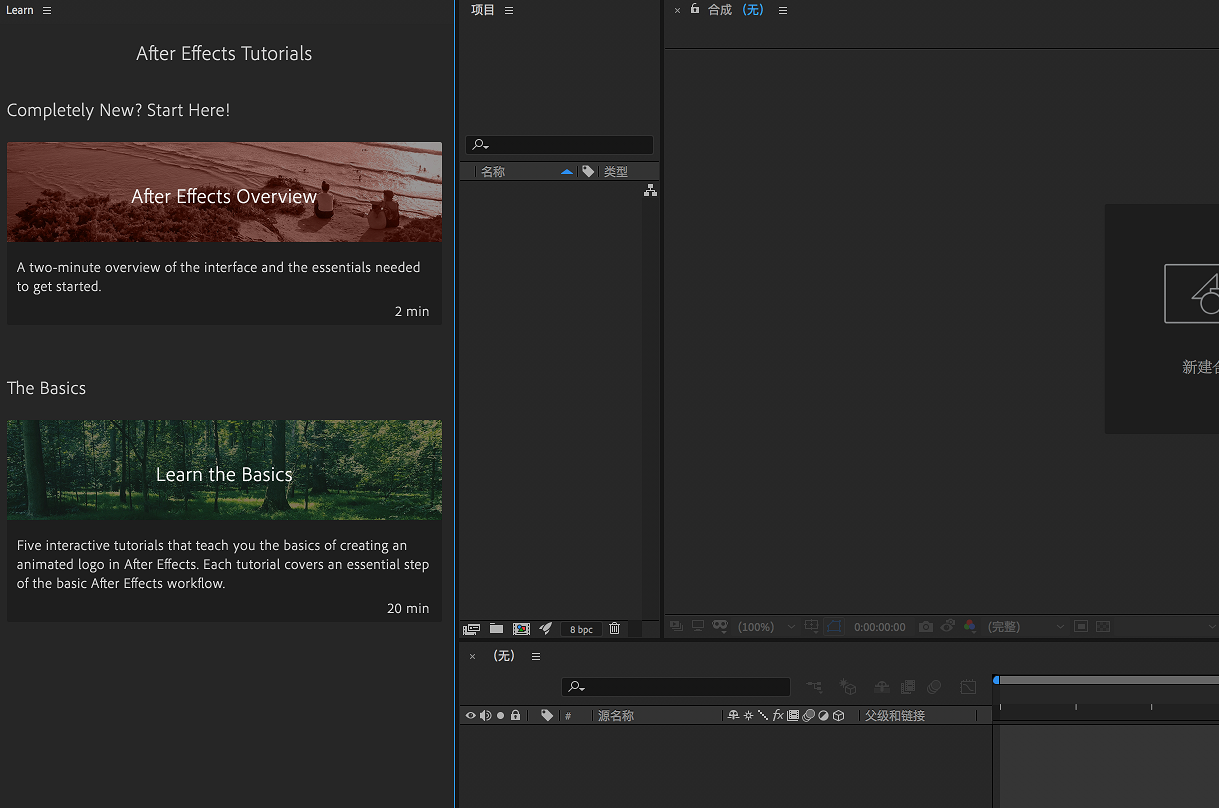The height and width of the screenshot is (808, 1219).
Task: Select the Learn panel tab
Action: [20, 10]
